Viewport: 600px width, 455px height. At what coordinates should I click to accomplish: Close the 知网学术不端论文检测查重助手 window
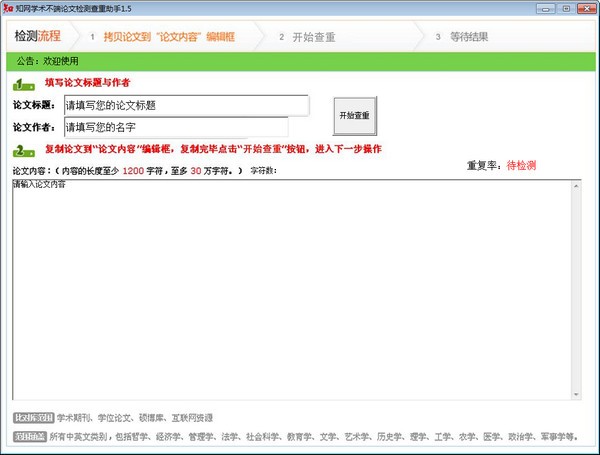585,8
